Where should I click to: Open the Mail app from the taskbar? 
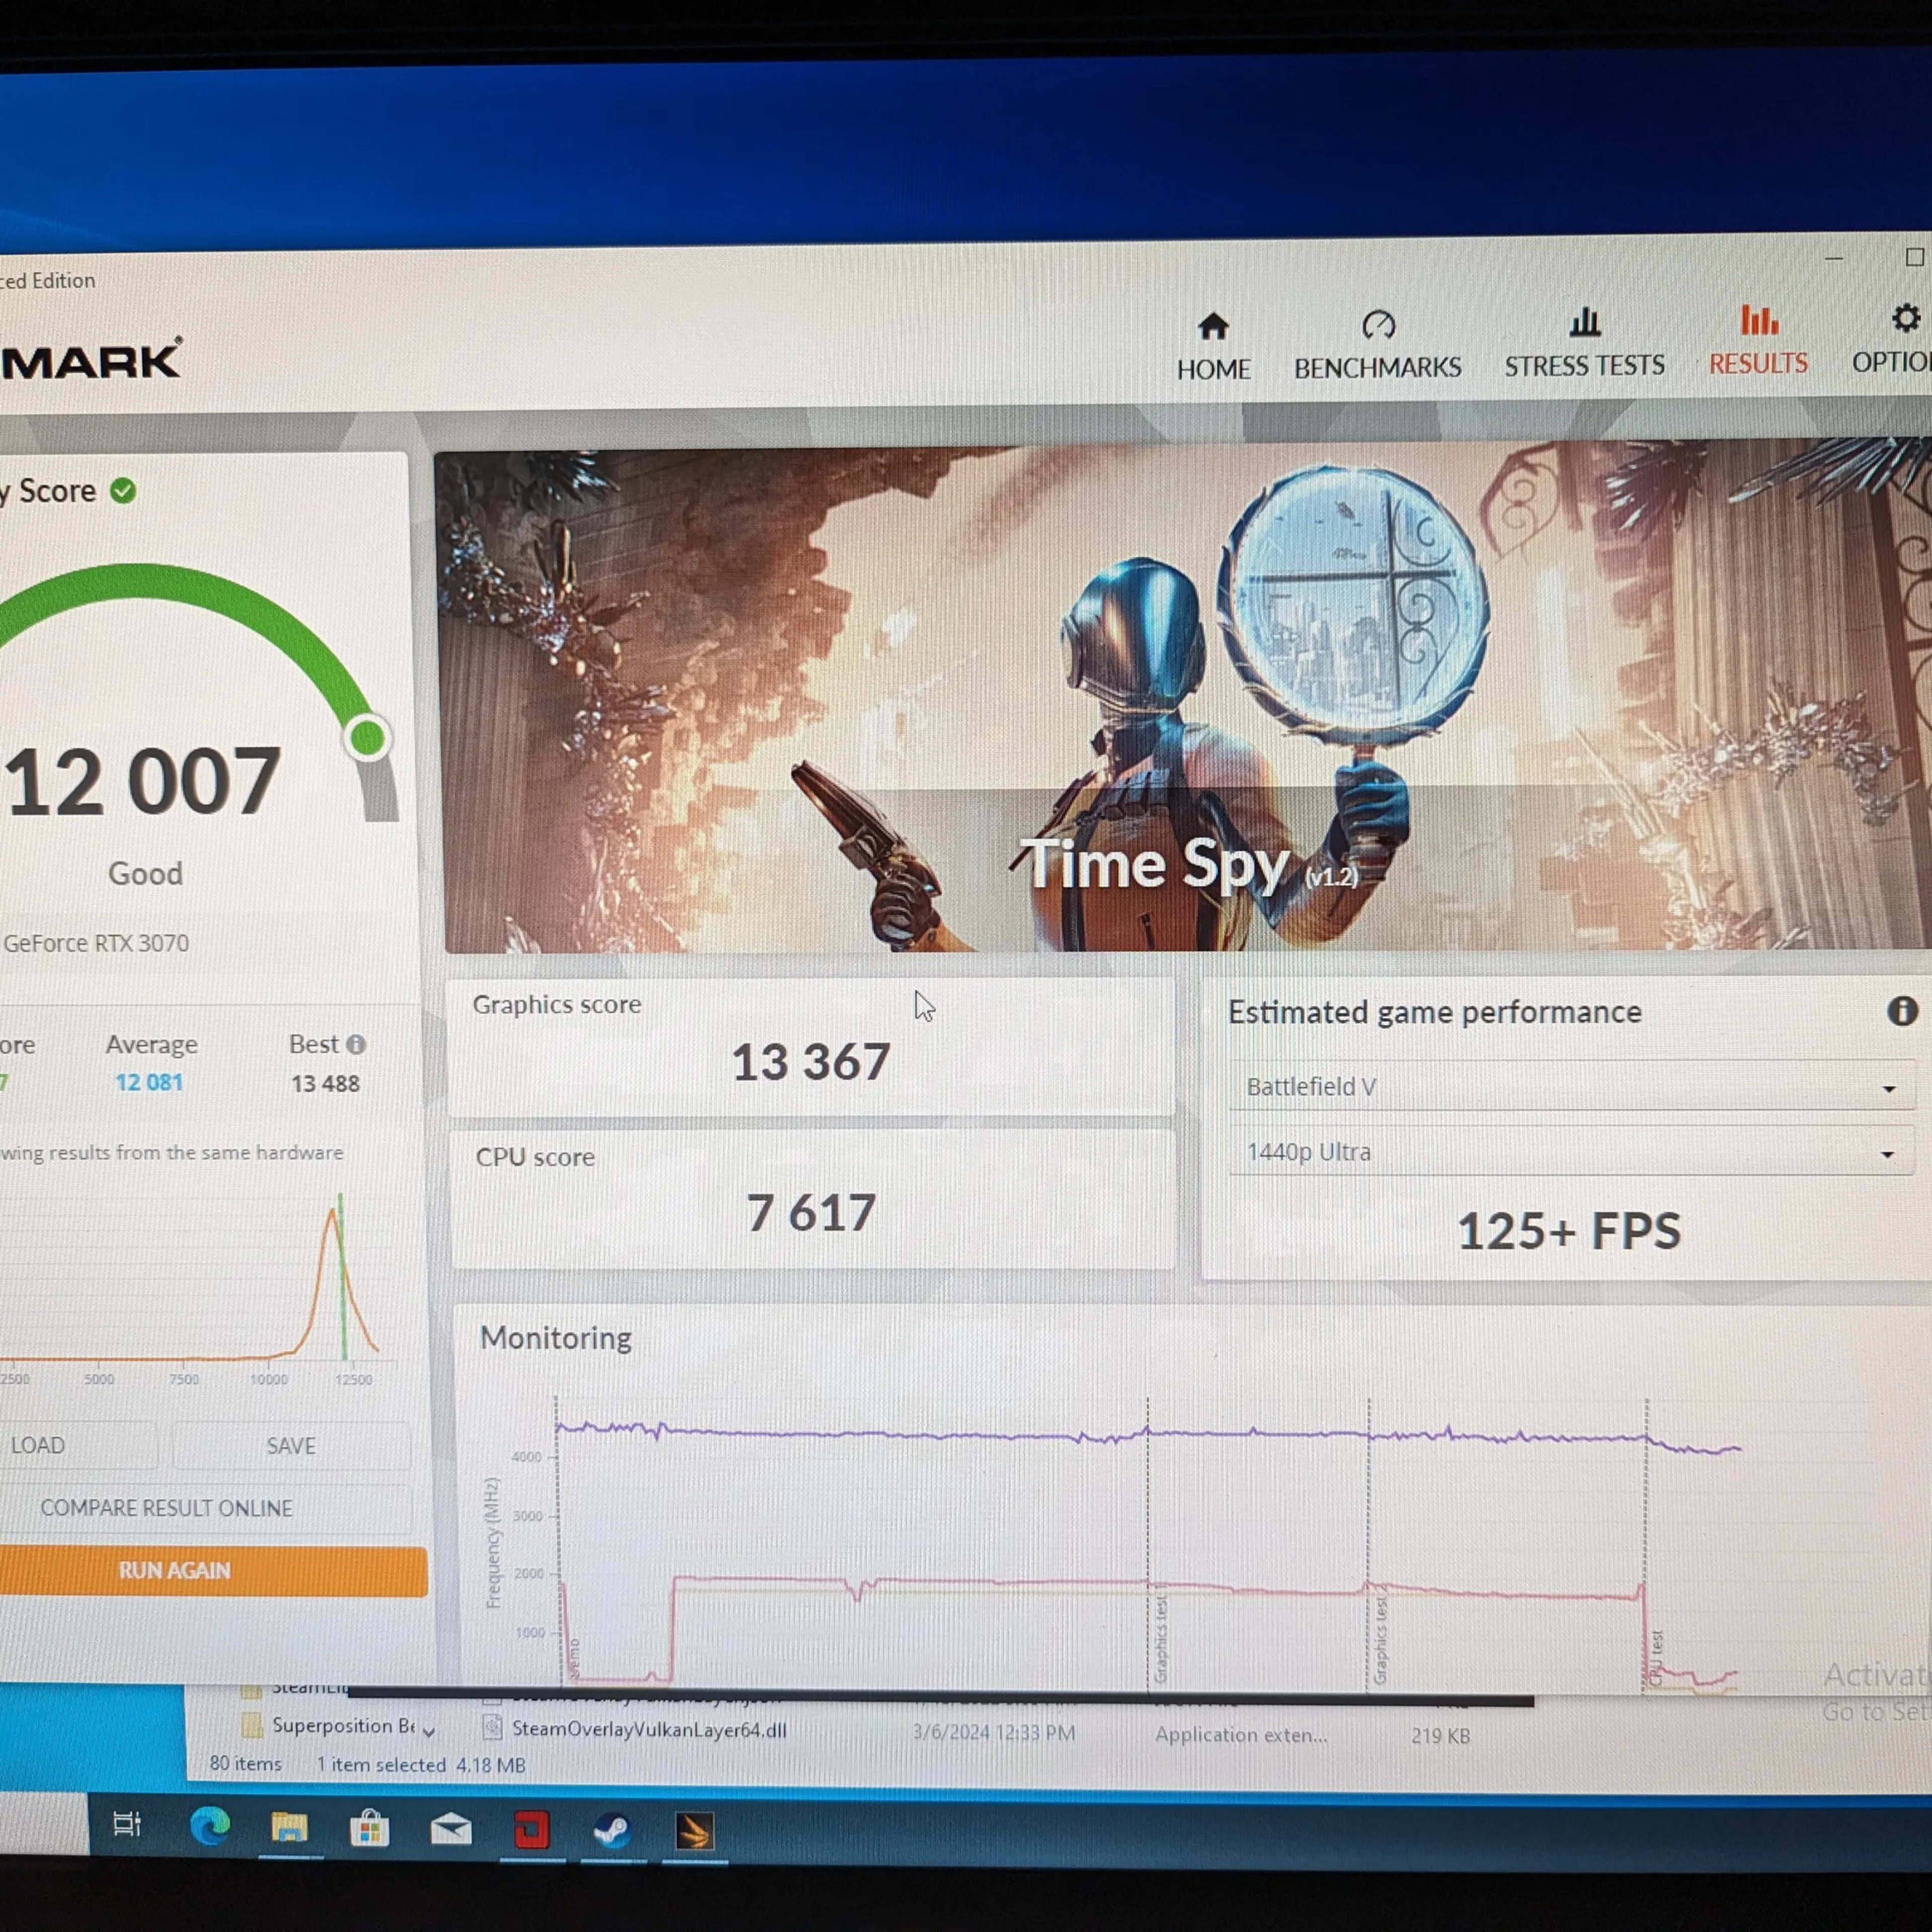coord(451,1830)
